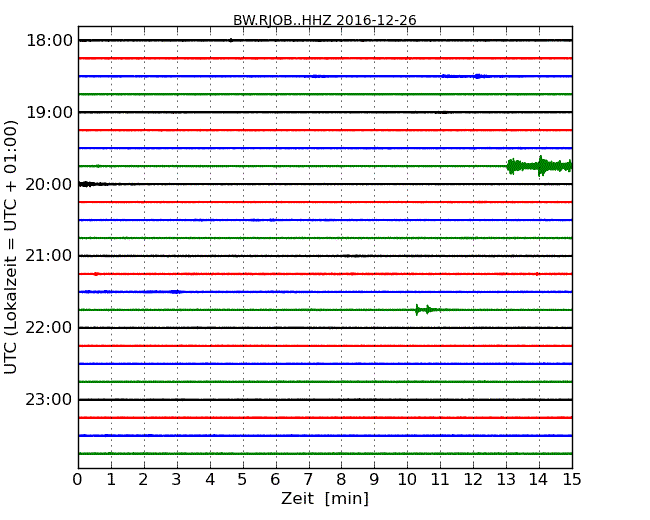Click the Zeit [min] x-axis label
650x520 pixels.
click(x=325, y=498)
